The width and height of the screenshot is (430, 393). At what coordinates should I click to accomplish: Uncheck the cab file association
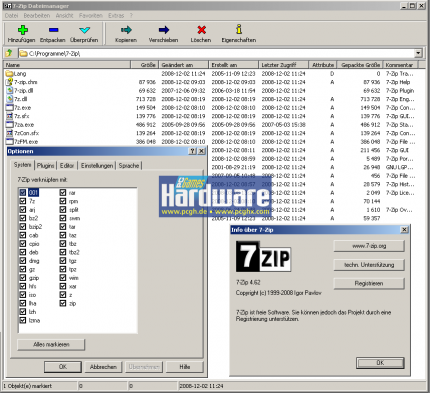click(23, 235)
